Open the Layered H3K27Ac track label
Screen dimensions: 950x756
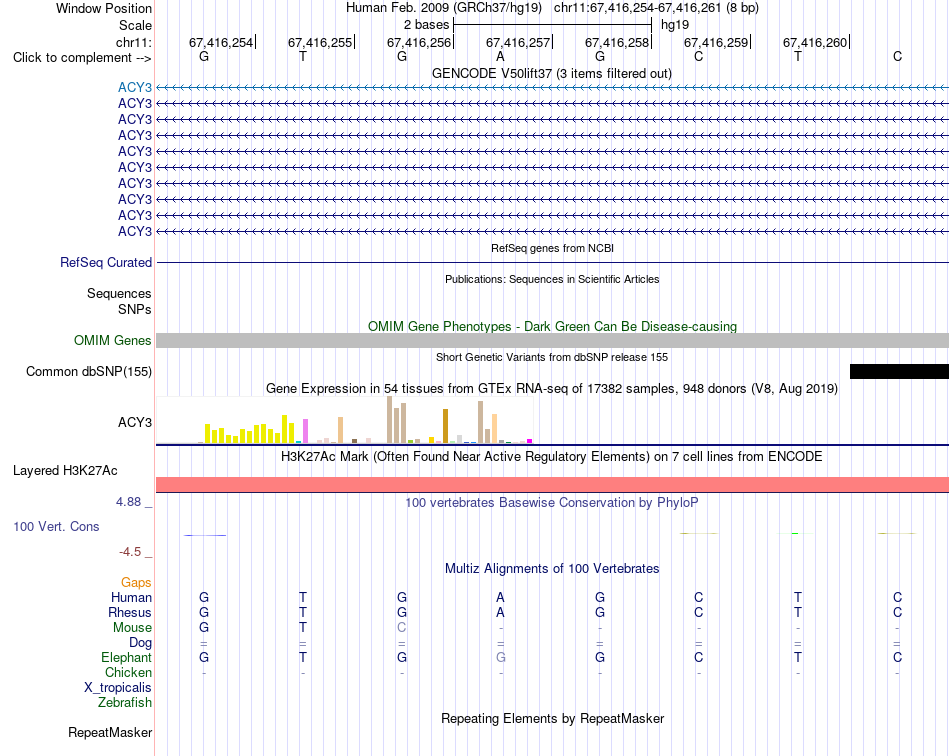pos(65,471)
